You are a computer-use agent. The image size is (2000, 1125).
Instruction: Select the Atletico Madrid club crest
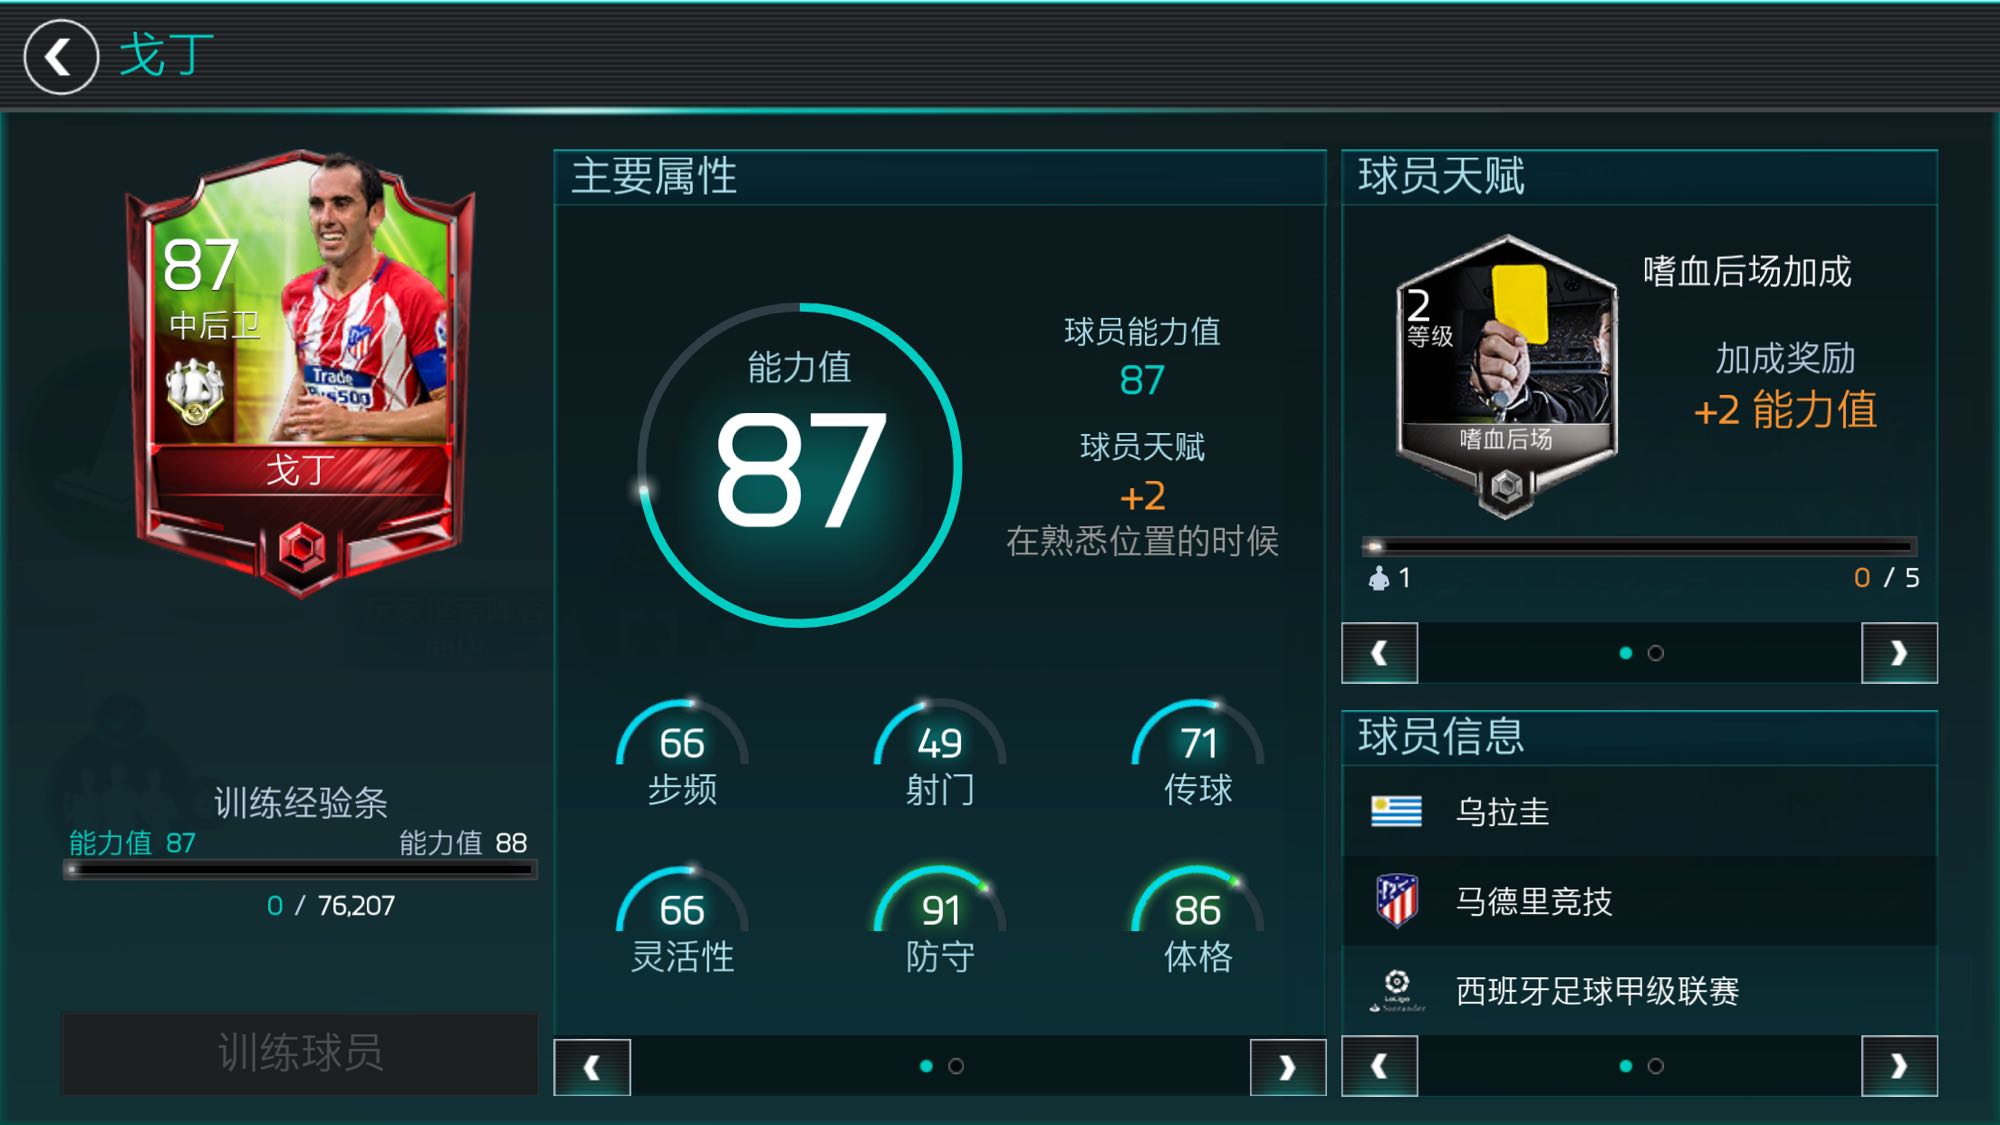coord(1396,900)
